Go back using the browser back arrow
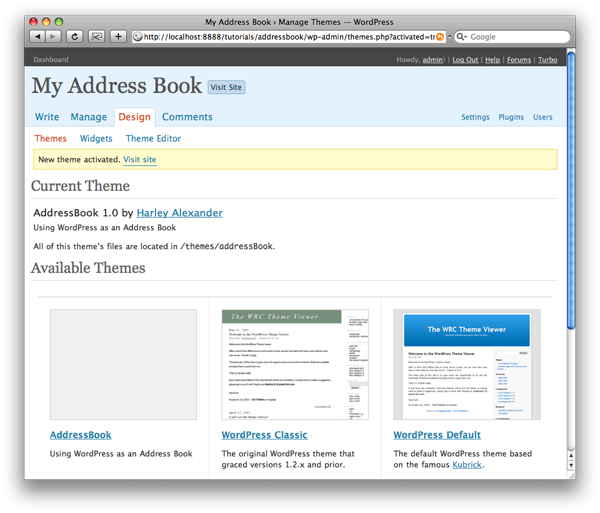This screenshot has width=600, height=513. click(x=38, y=37)
